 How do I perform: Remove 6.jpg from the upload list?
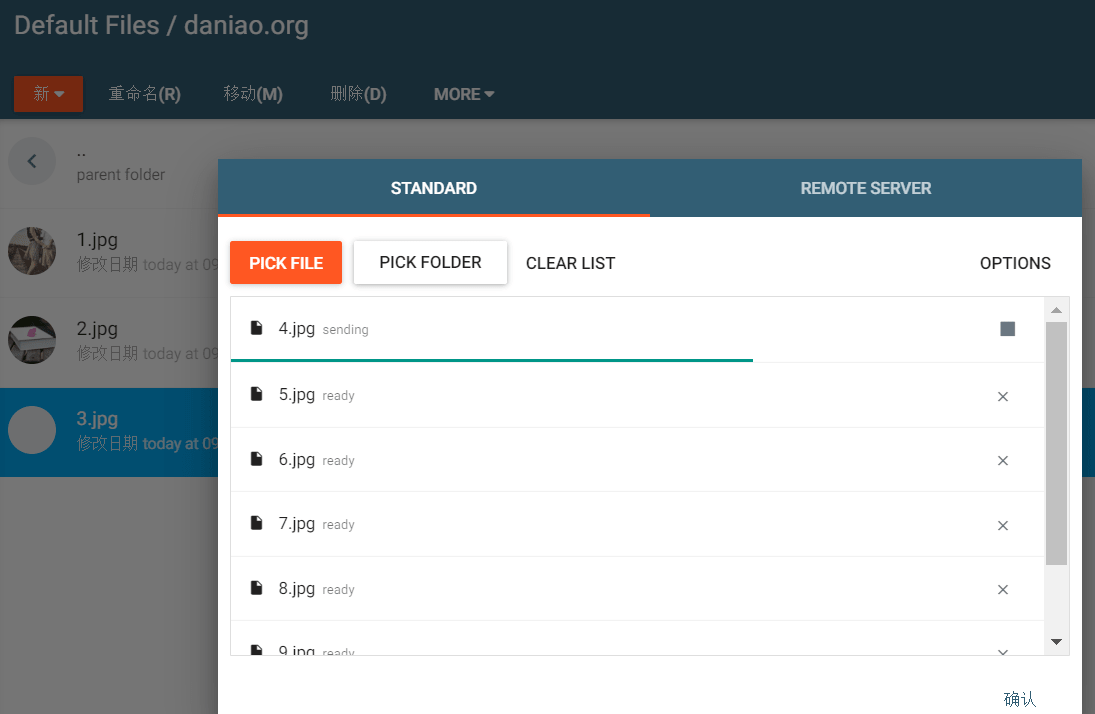coord(1003,461)
